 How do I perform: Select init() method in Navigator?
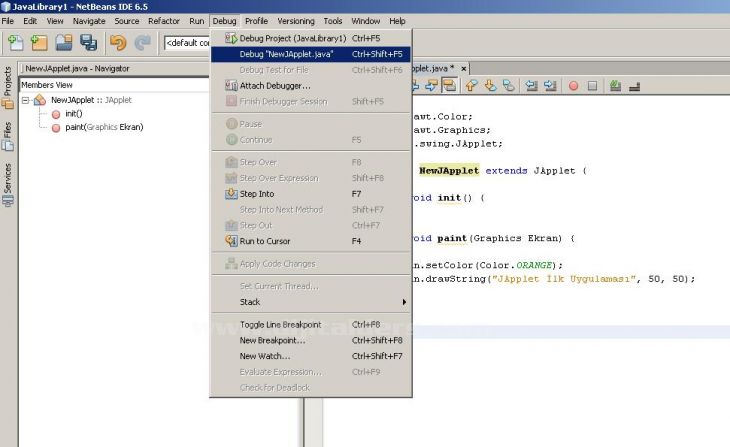pos(74,114)
